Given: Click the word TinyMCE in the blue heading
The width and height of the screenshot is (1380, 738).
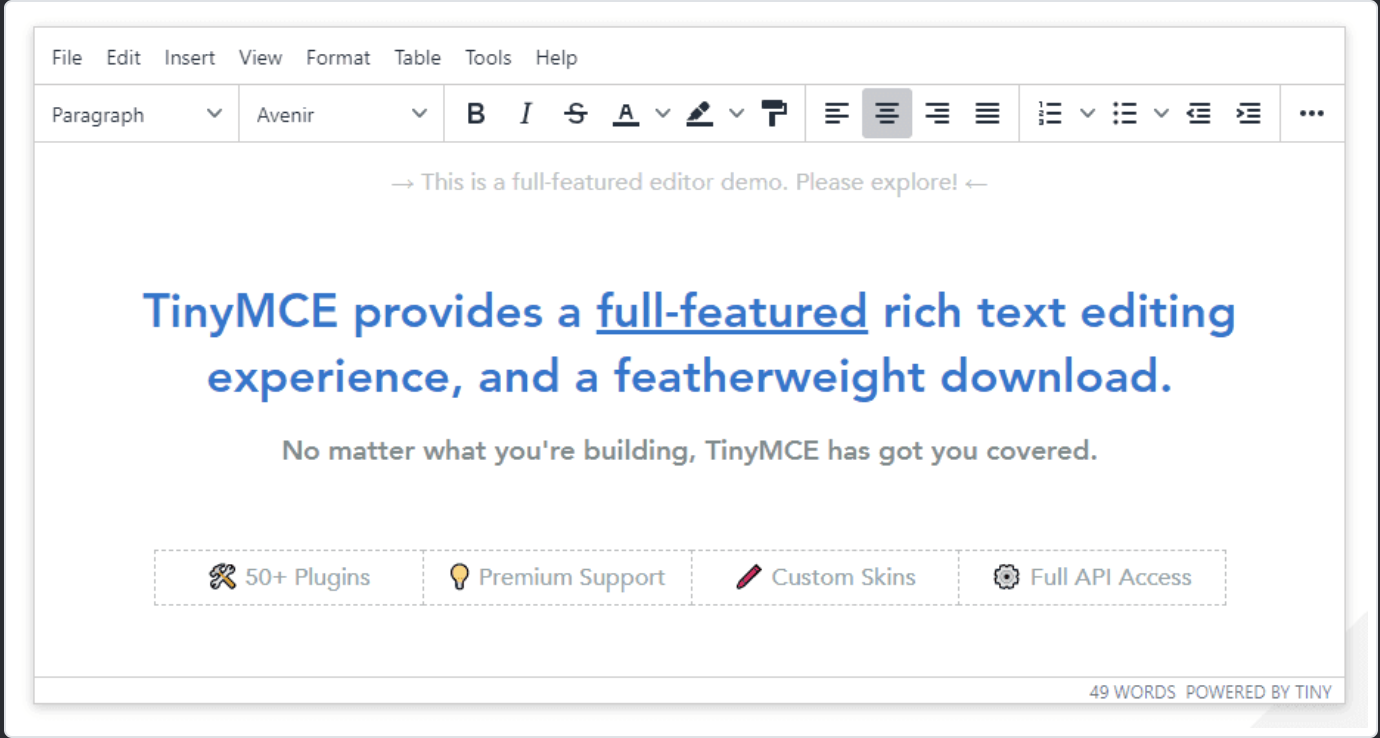Looking at the screenshot, I should click(241, 312).
